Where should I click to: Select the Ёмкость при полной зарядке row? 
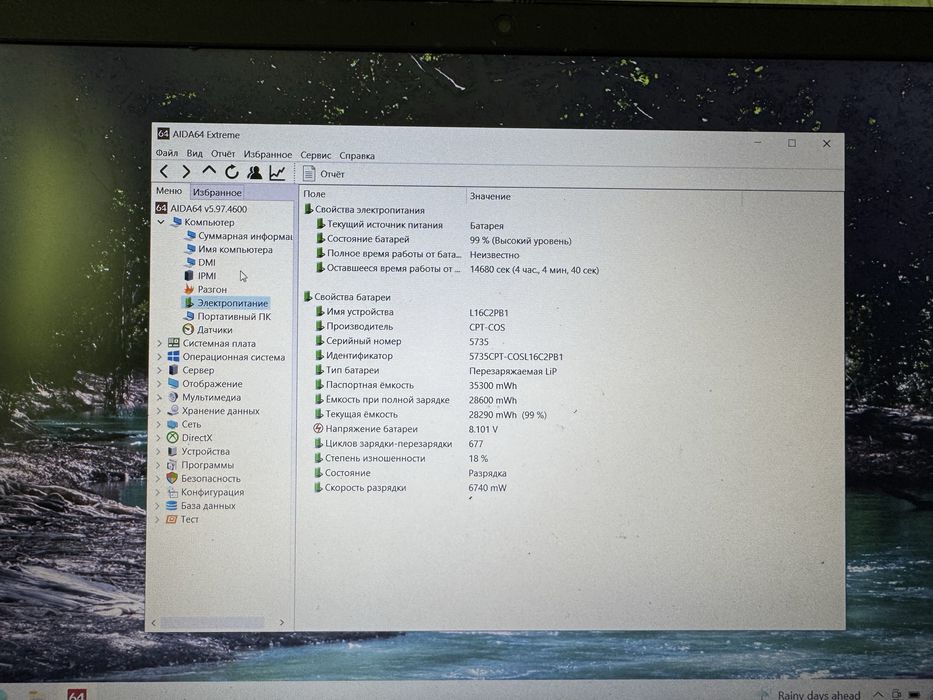[416, 400]
